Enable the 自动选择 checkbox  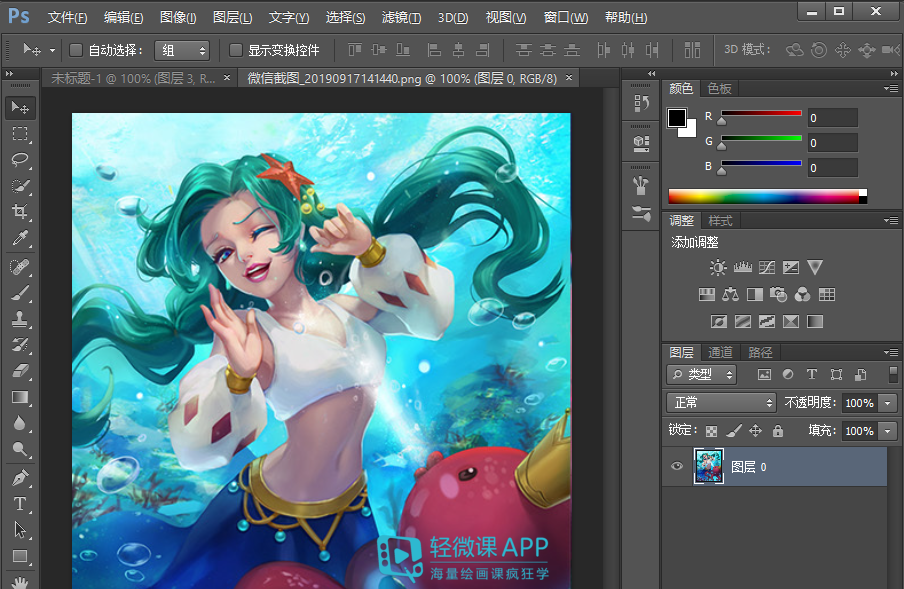tap(75, 49)
